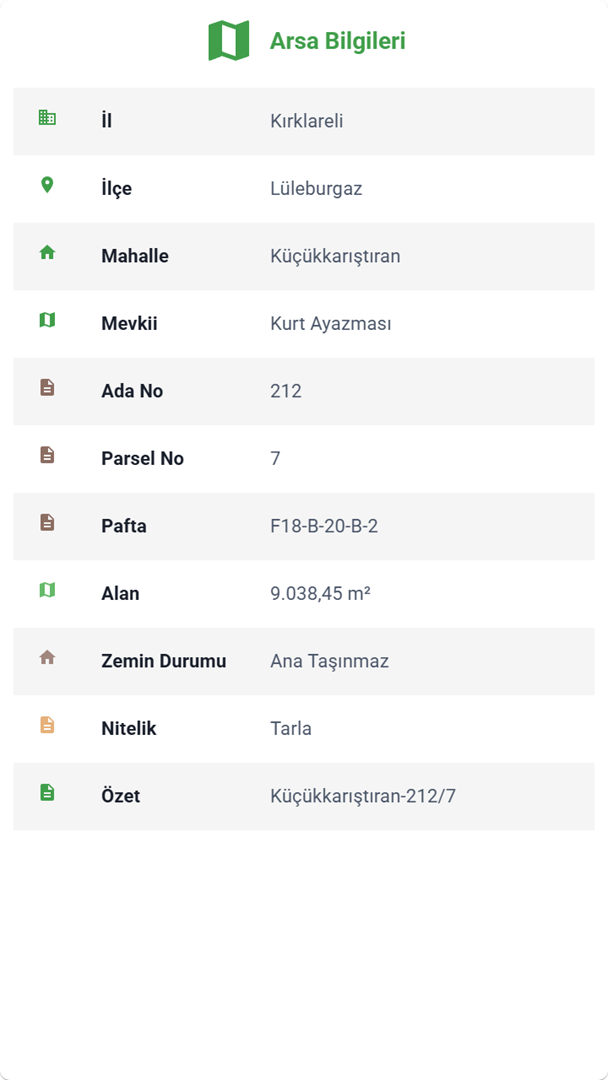The width and height of the screenshot is (608, 1080).
Task: Click the Özet value Küçükkarıştıran-212/7
Action: 363,796
